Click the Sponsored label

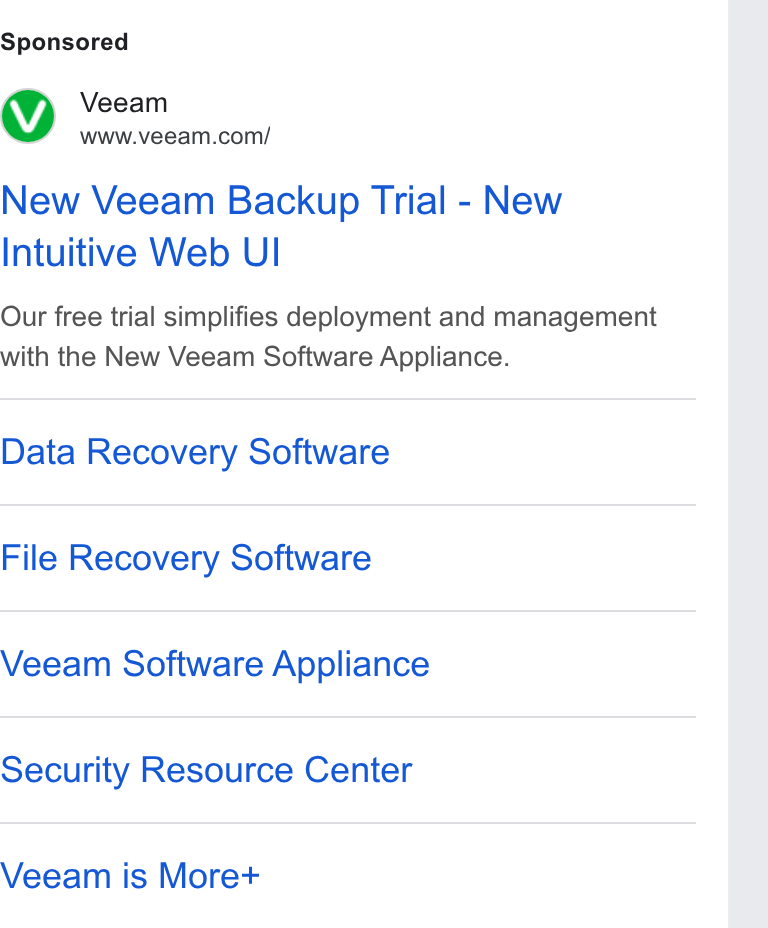(x=64, y=42)
